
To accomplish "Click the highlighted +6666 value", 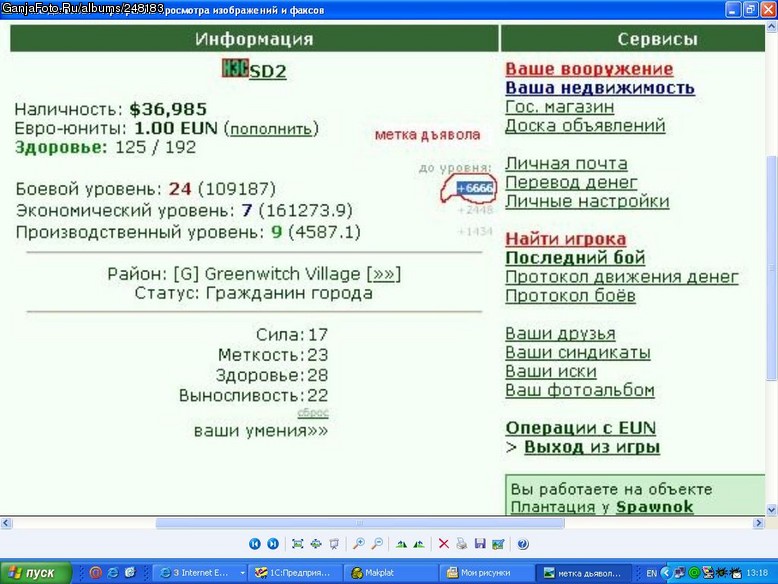I will click(x=475, y=188).
